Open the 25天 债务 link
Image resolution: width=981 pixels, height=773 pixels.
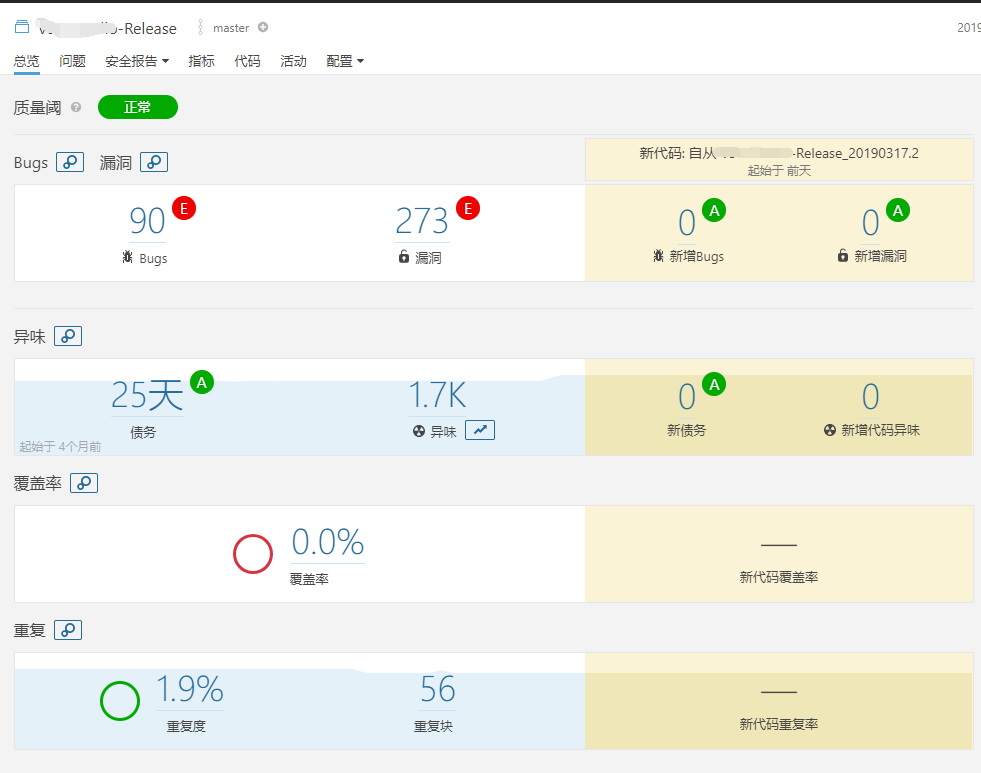point(147,395)
